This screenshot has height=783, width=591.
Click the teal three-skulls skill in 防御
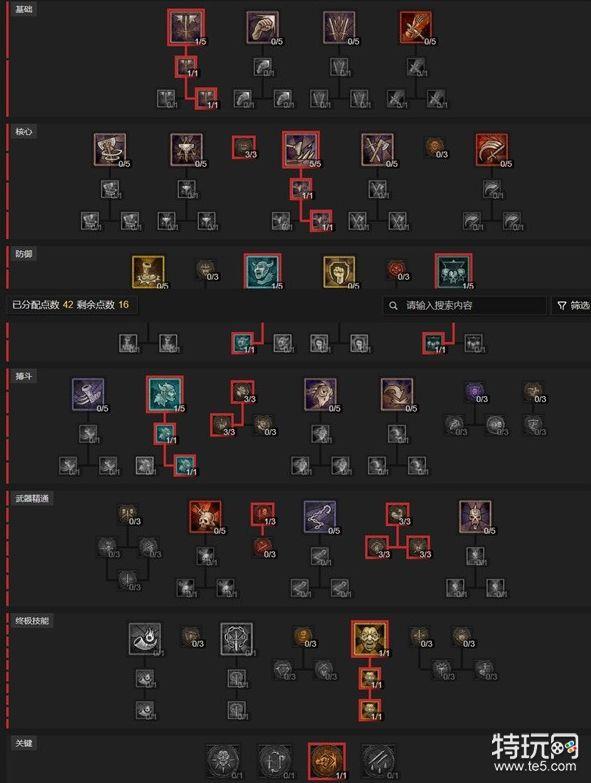click(454, 271)
